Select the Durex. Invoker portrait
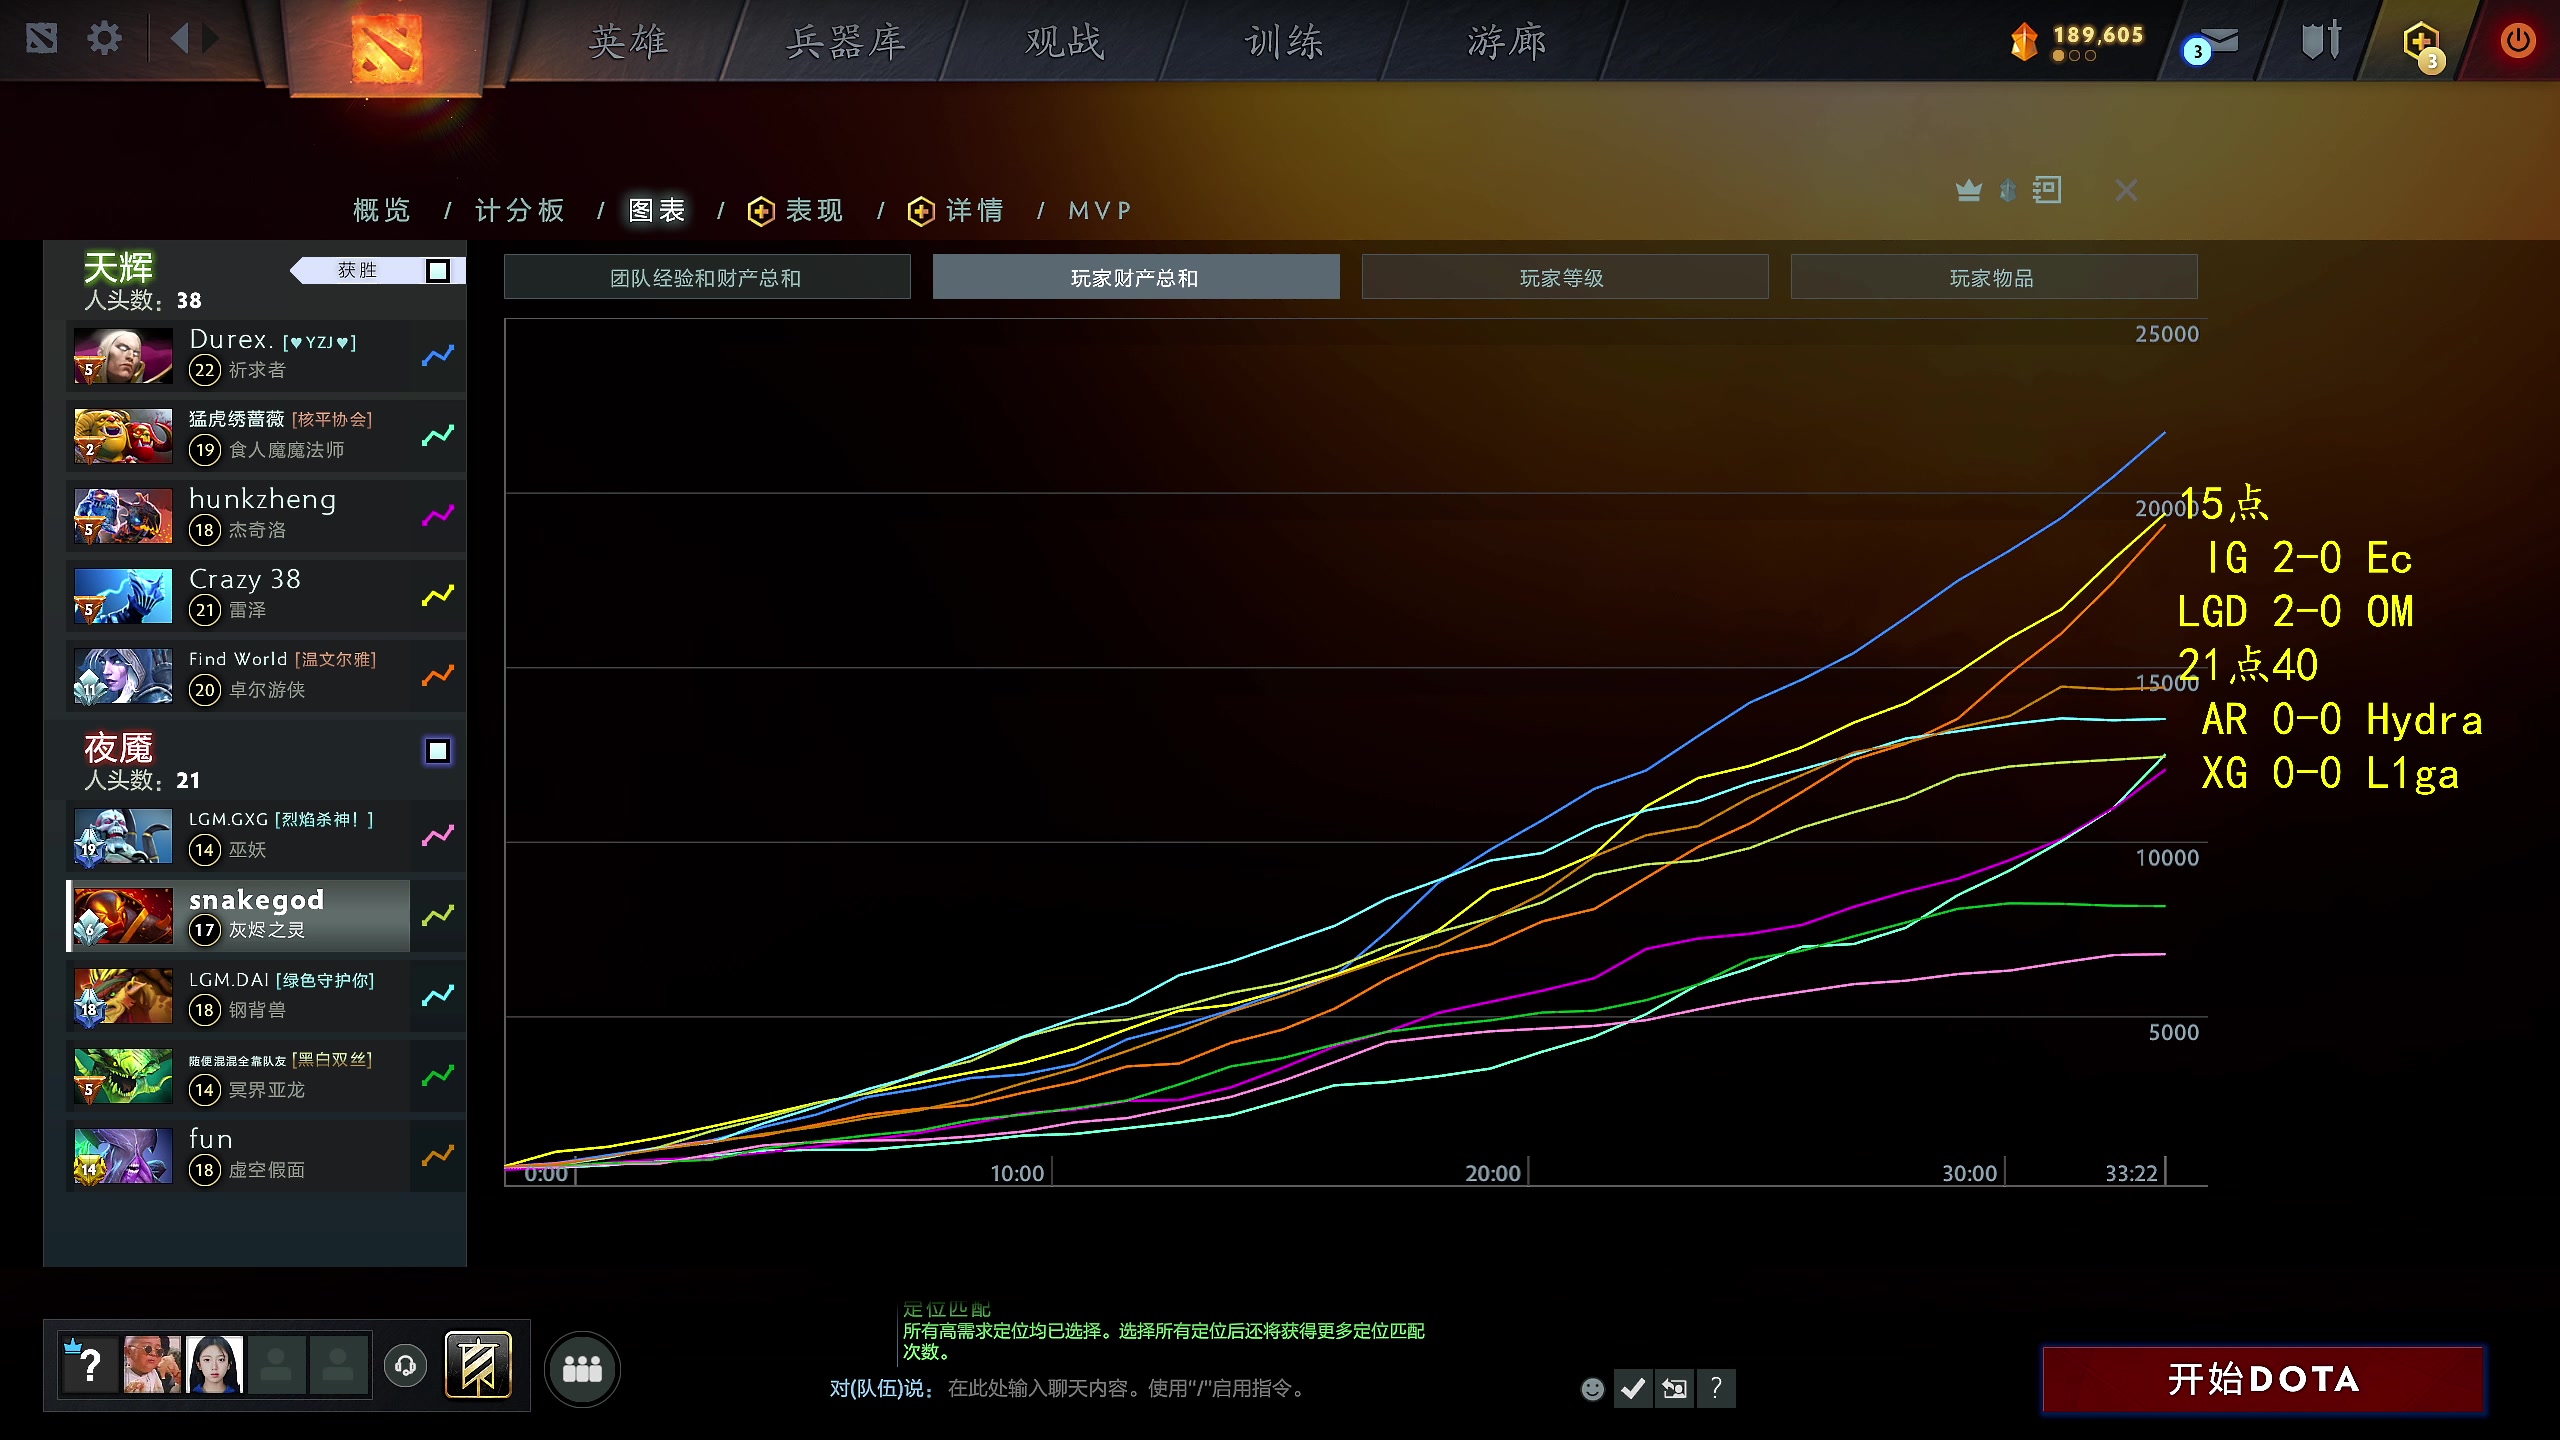This screenshot has height=1440, width=2560. 123,356
